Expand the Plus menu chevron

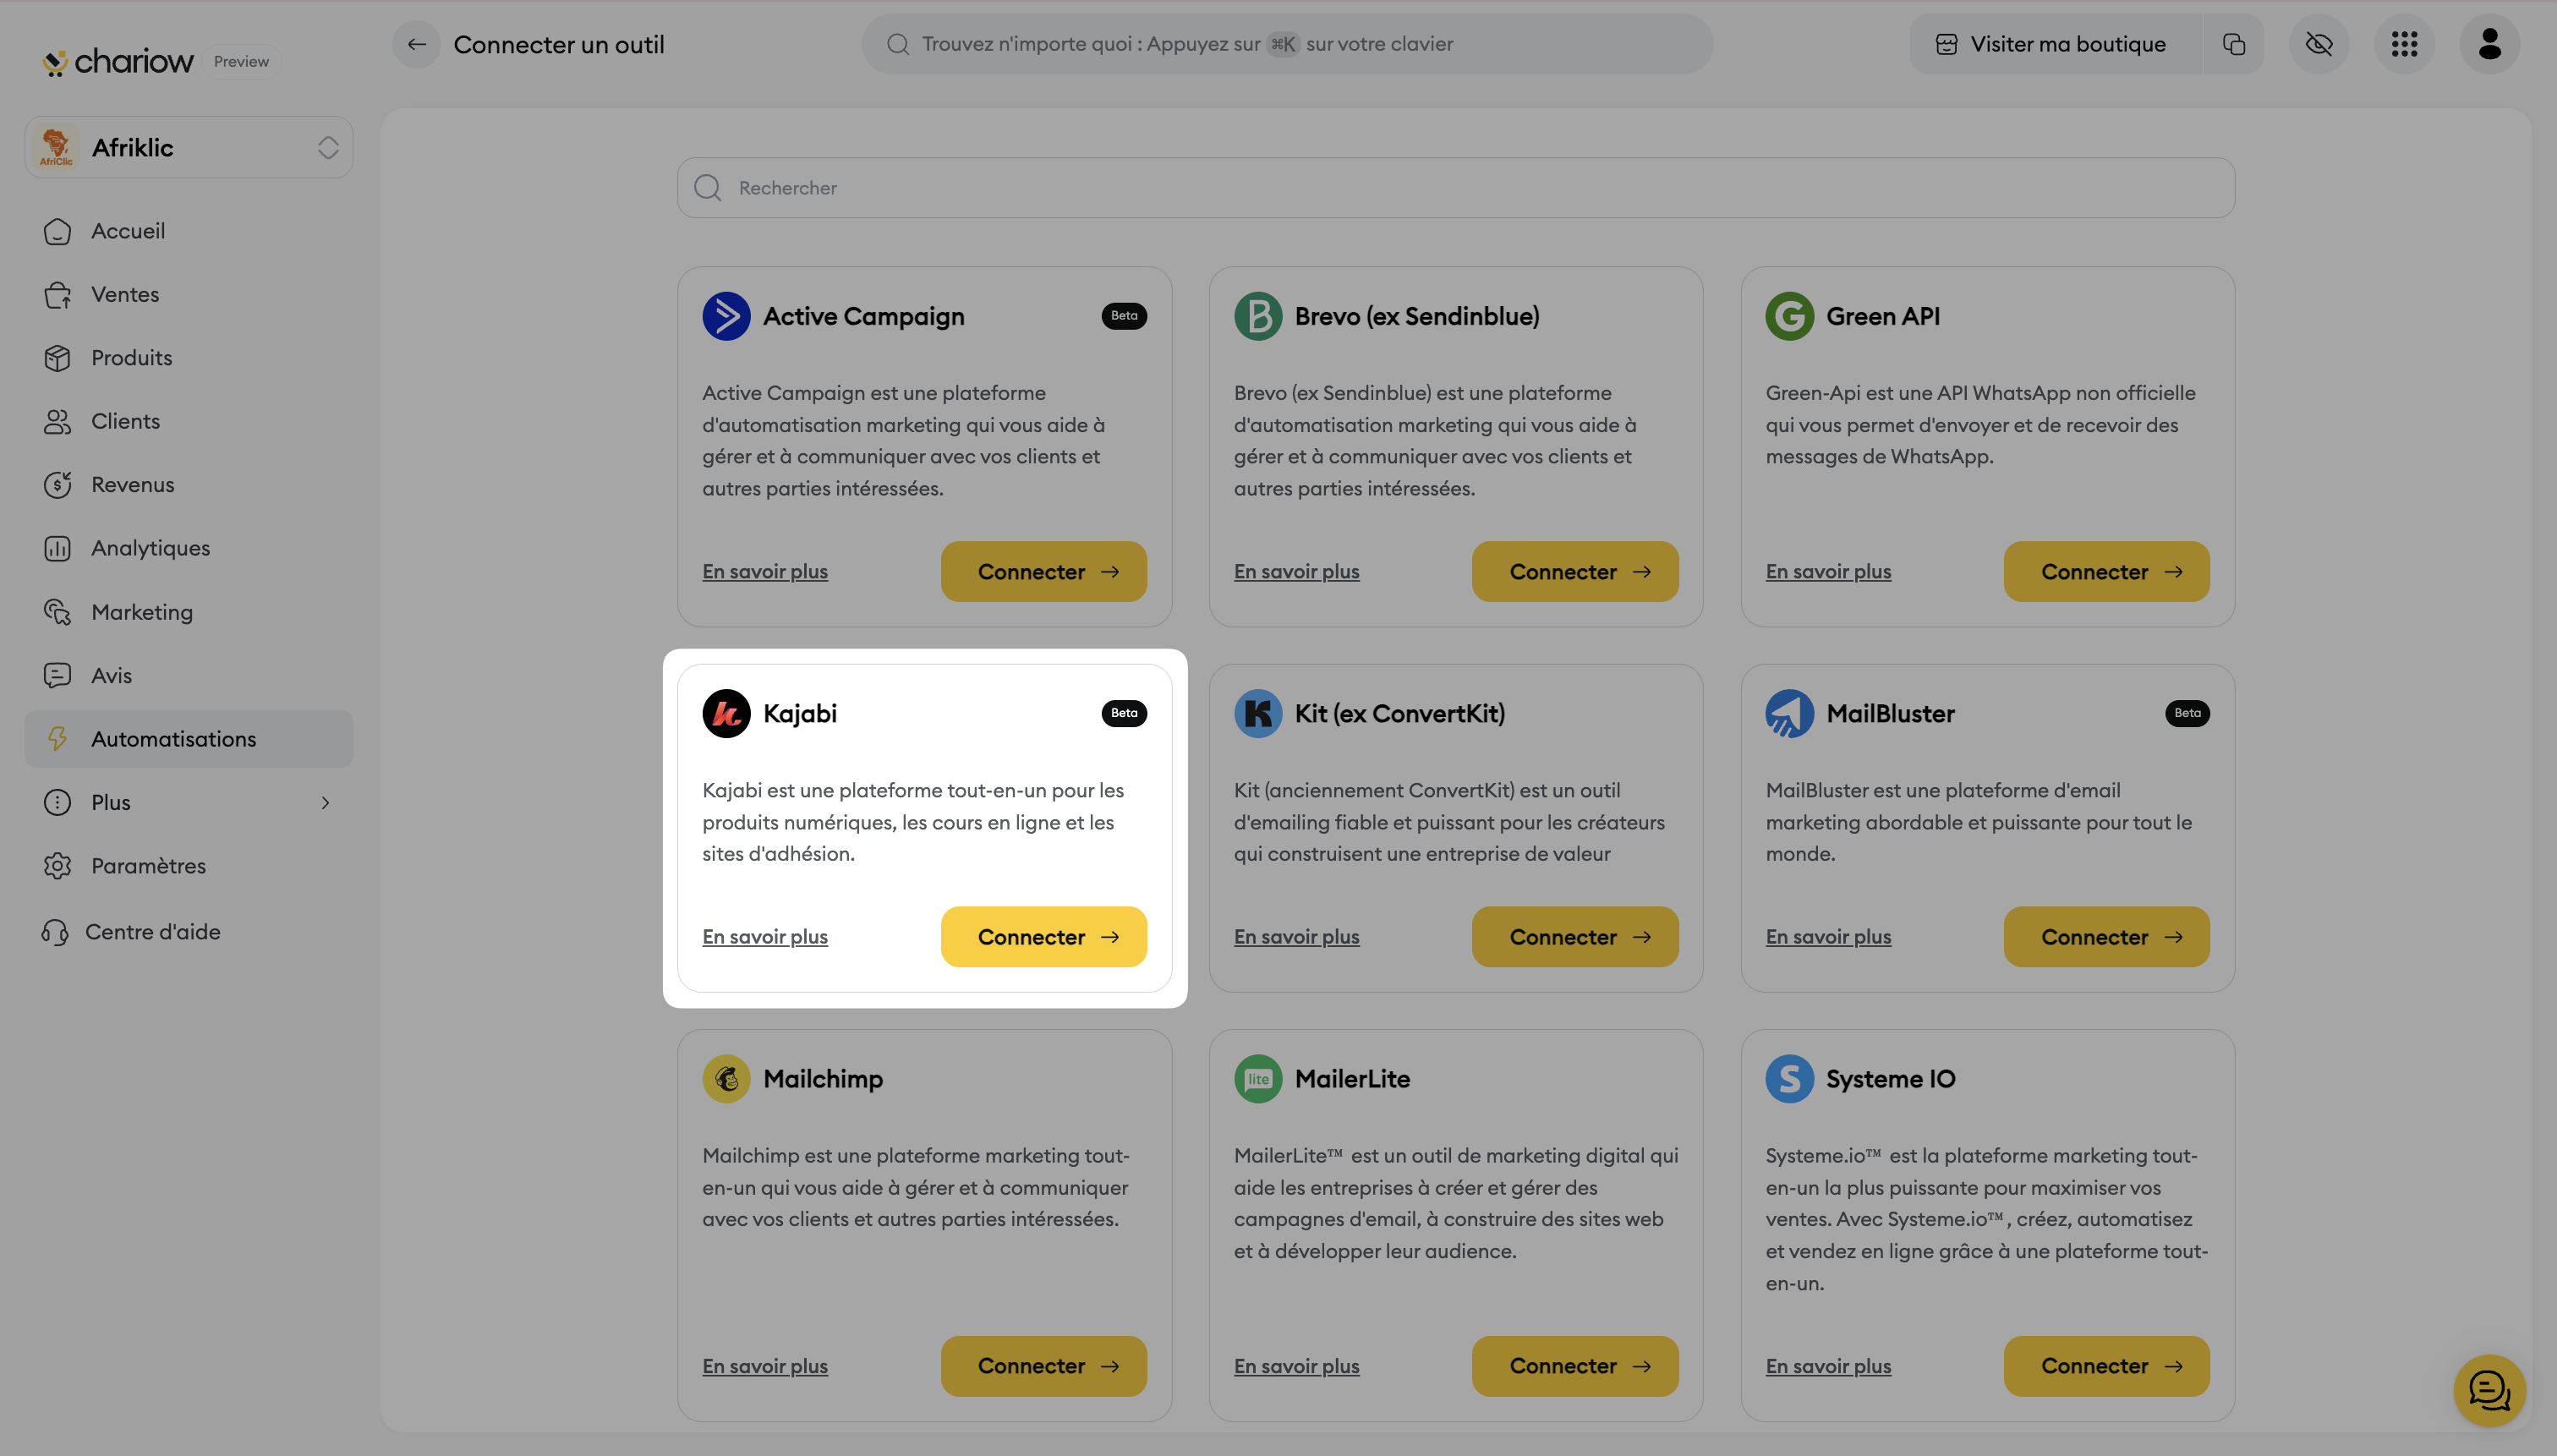(x=325, y=803)
